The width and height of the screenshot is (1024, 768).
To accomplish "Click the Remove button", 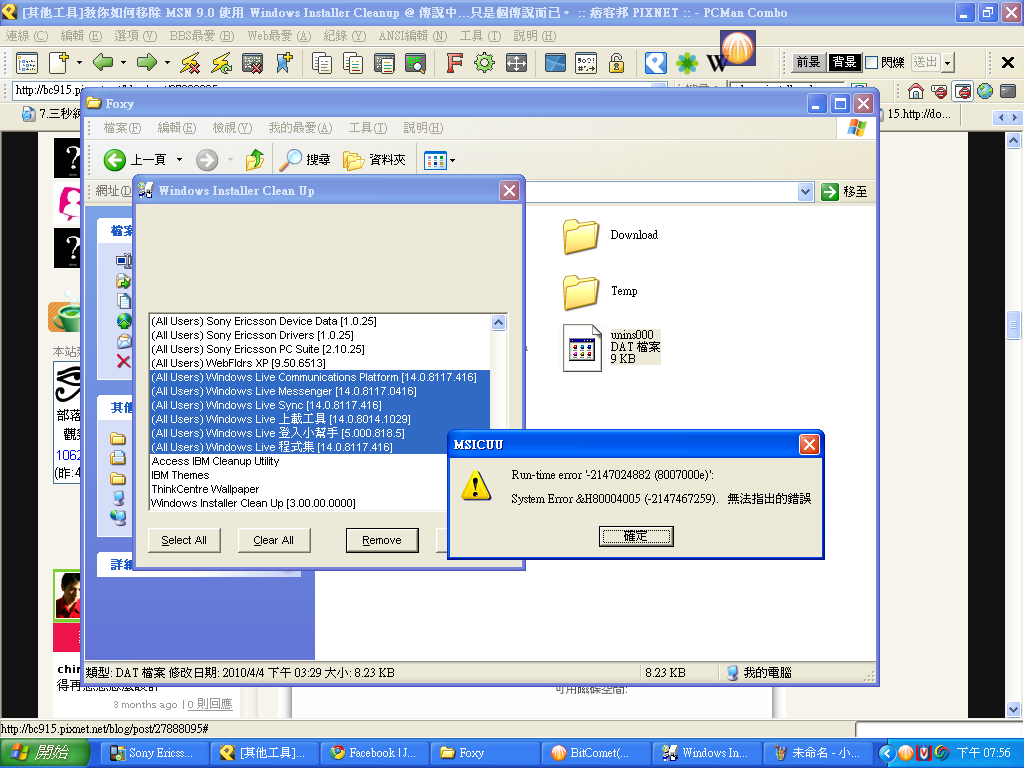I will [x=382, y=540].
